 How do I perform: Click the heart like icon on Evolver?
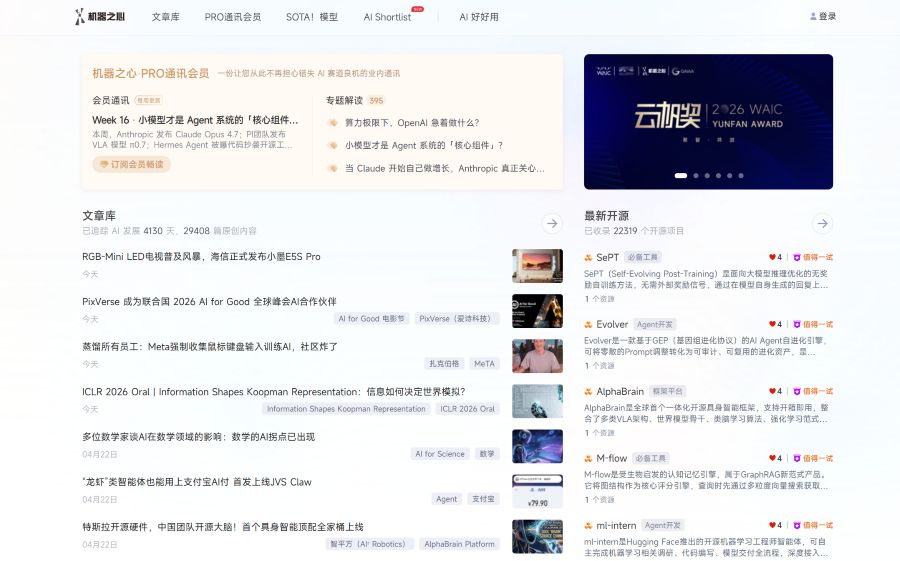(772, 324)
